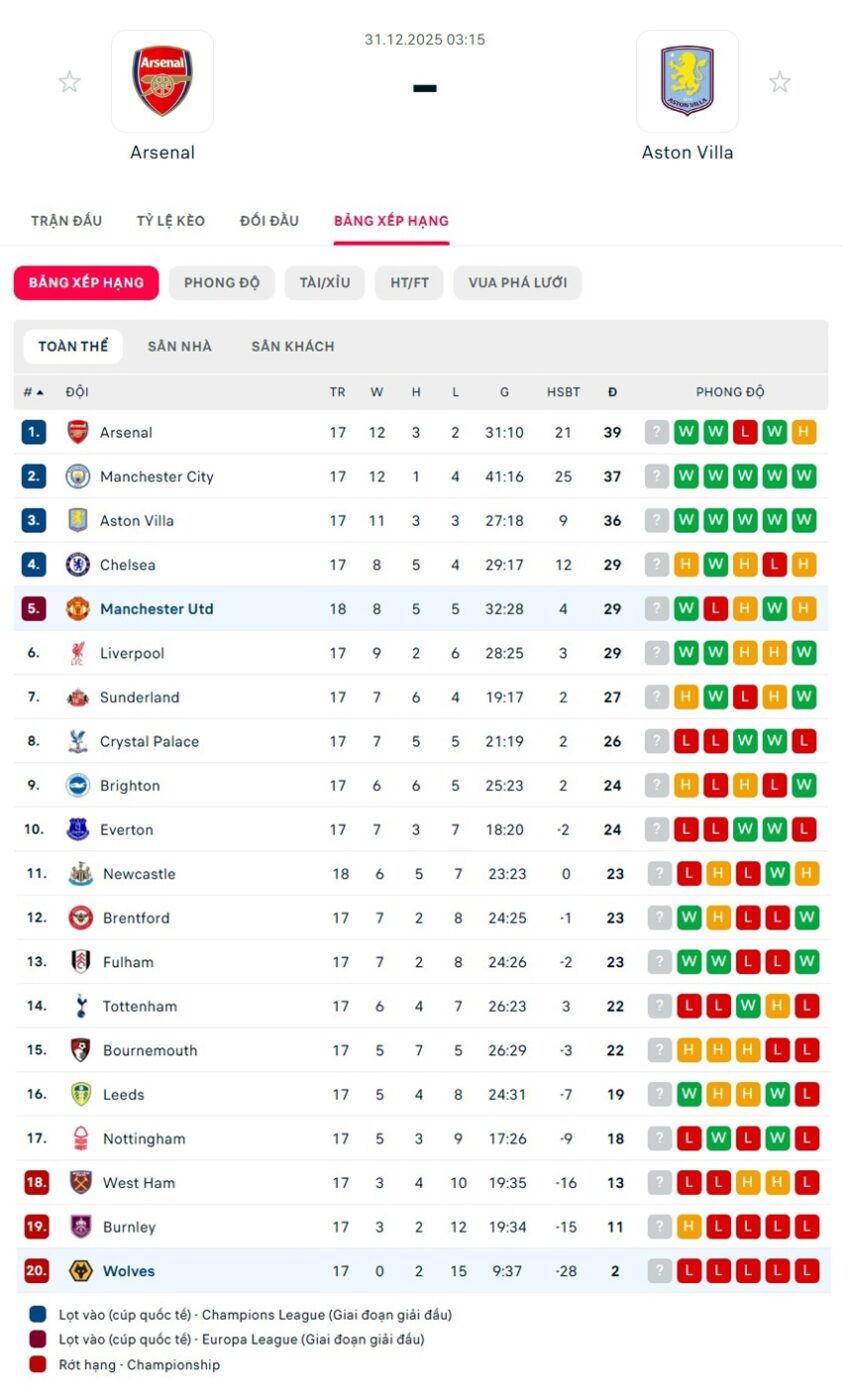Star Aston Villa as a favorite

pyautogui.click(x=779, y=81)
